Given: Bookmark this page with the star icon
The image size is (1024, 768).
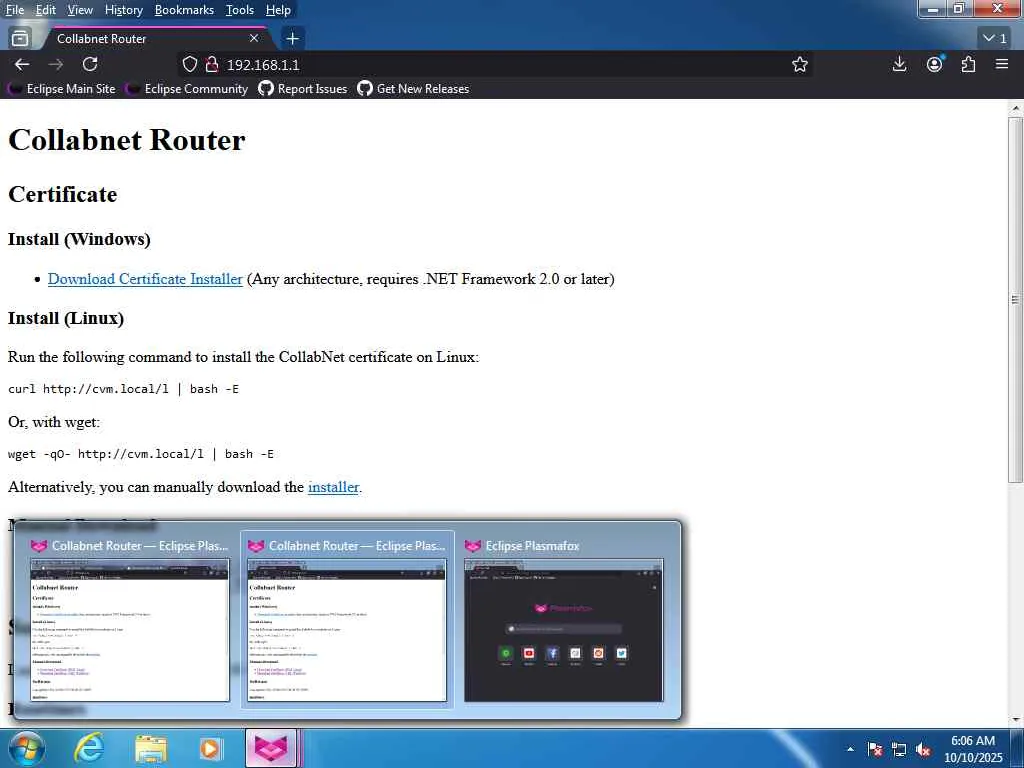Looking at the screenshot, I should [x=799, y=64].
